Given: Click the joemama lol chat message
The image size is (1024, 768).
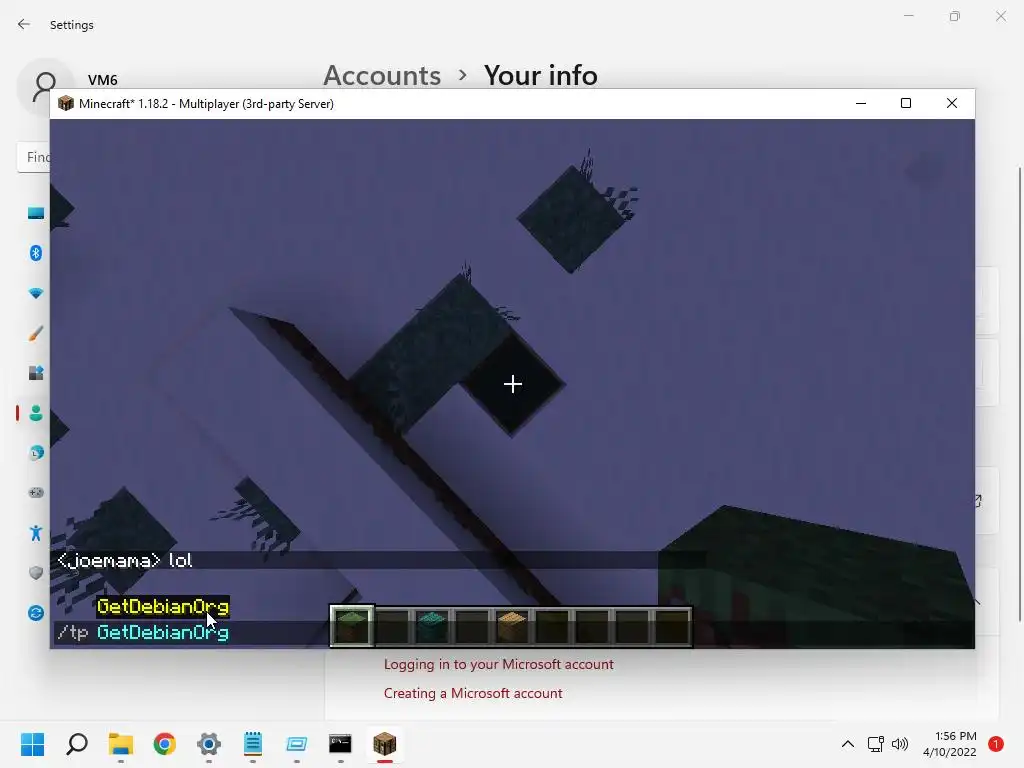Looking at the screenshot, I should [125, 560].
